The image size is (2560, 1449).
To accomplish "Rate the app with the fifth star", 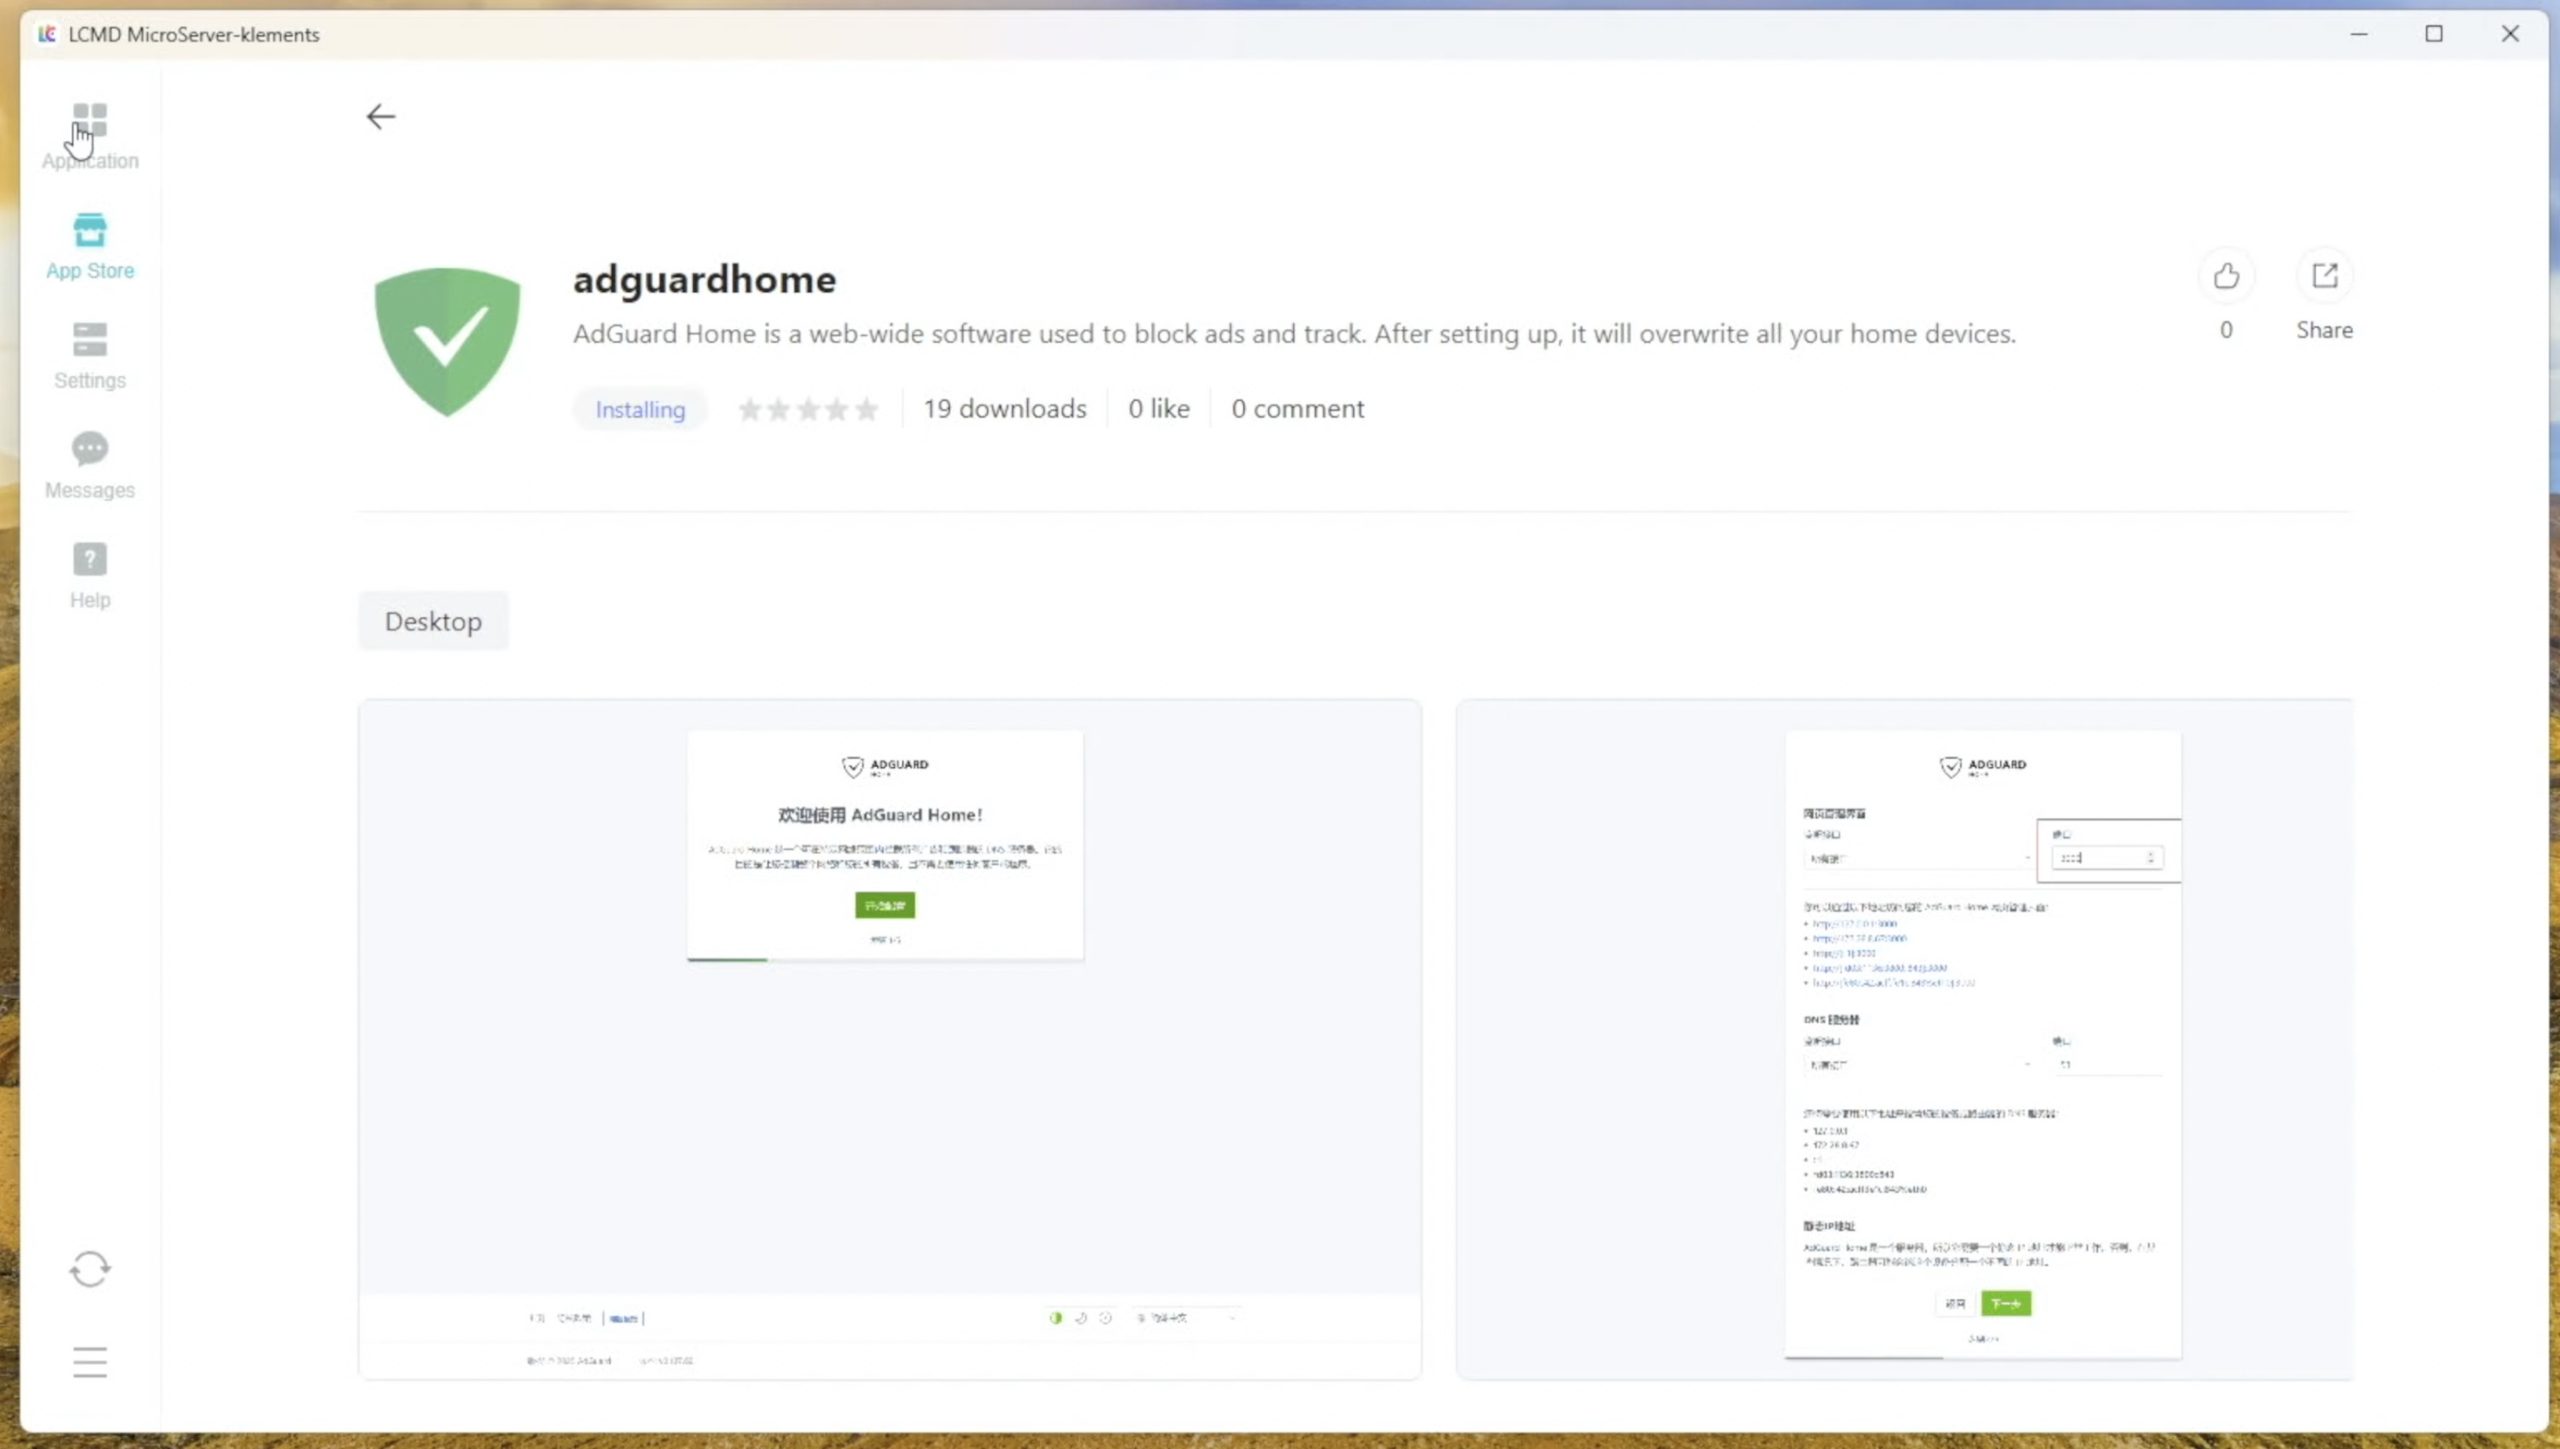I will tap(868, 410).
